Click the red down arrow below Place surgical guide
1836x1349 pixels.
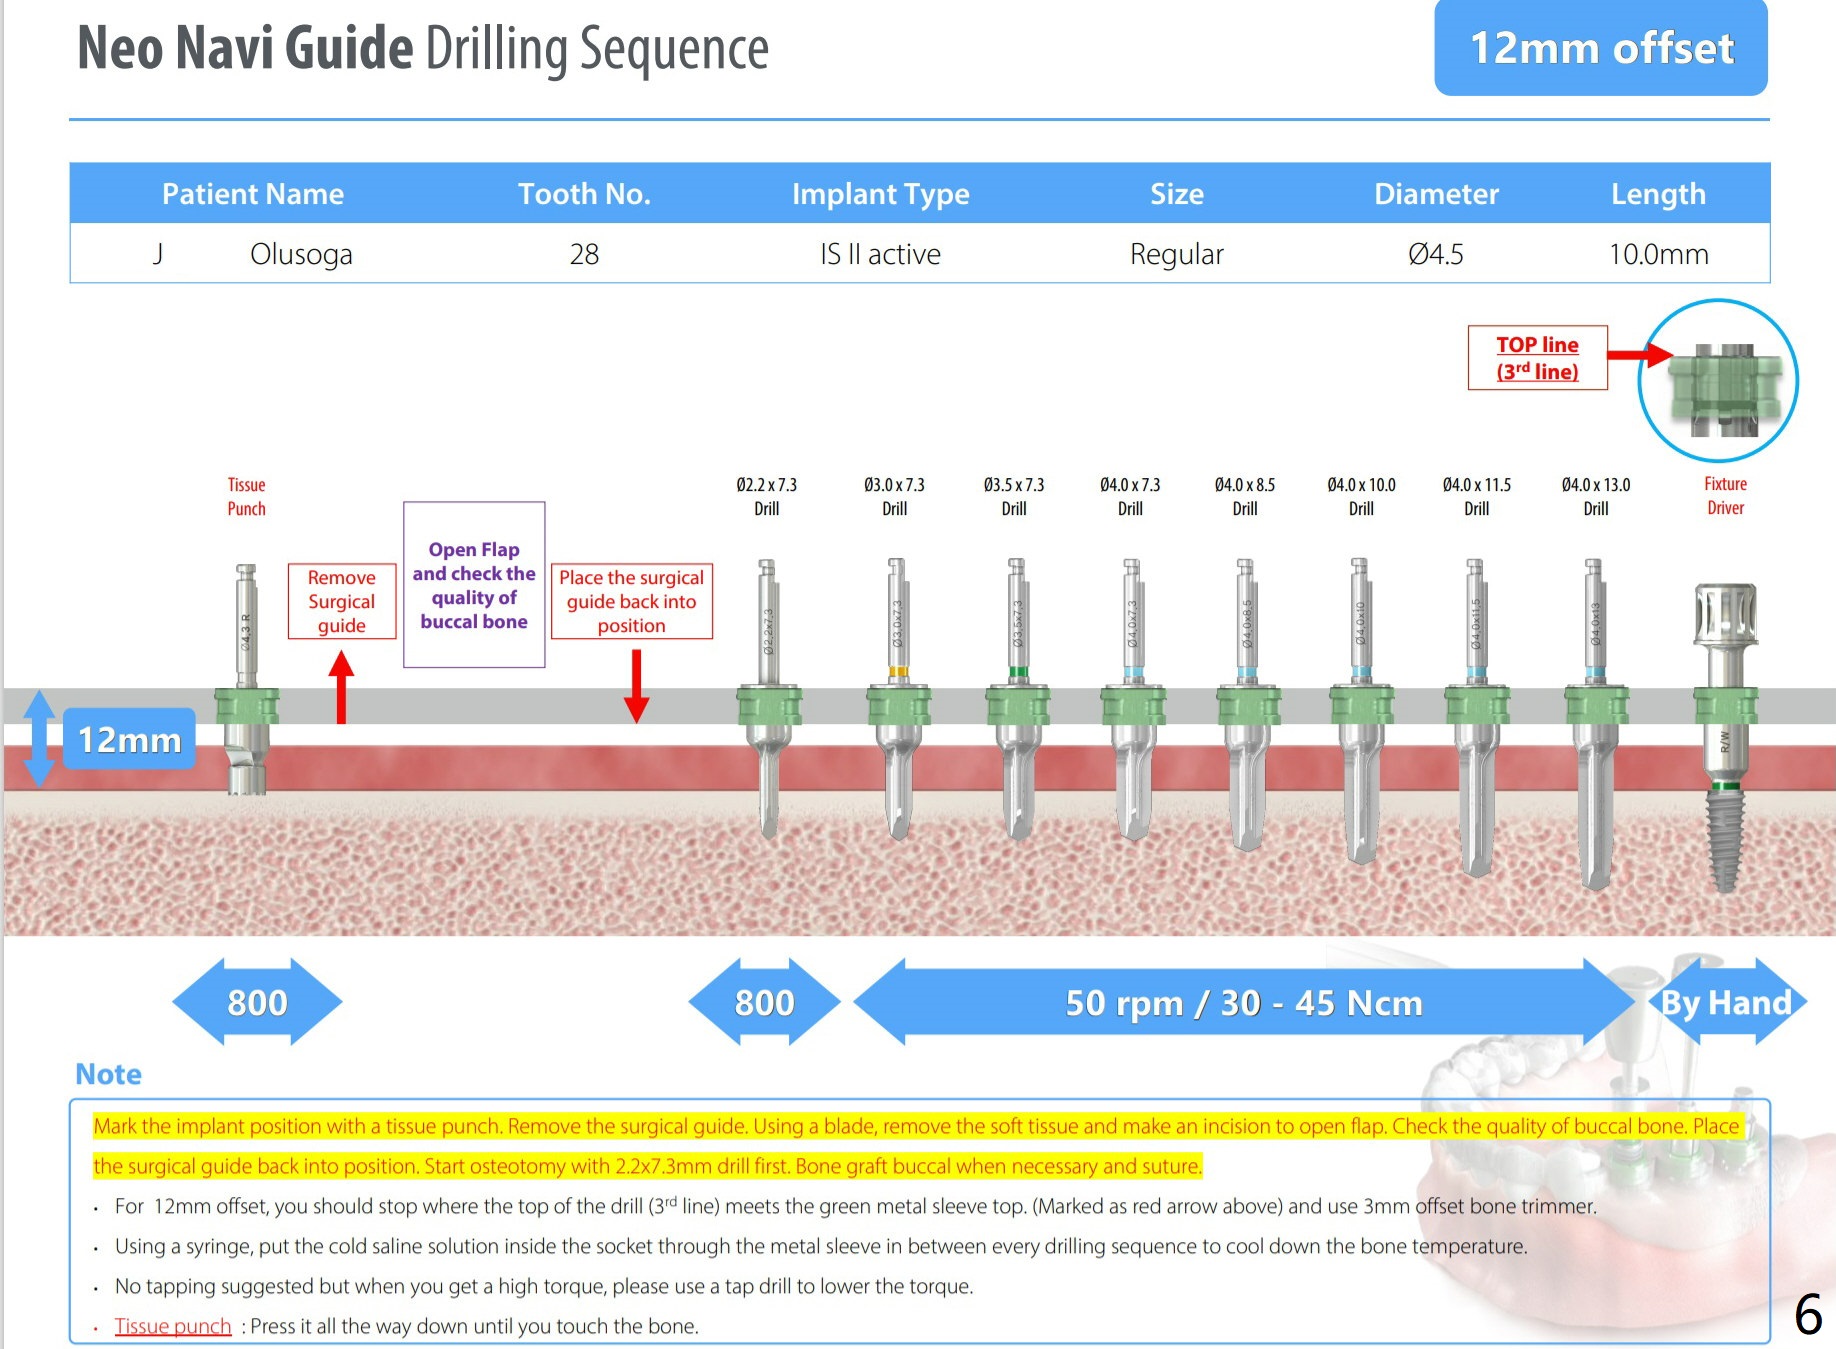pos(636,687)
